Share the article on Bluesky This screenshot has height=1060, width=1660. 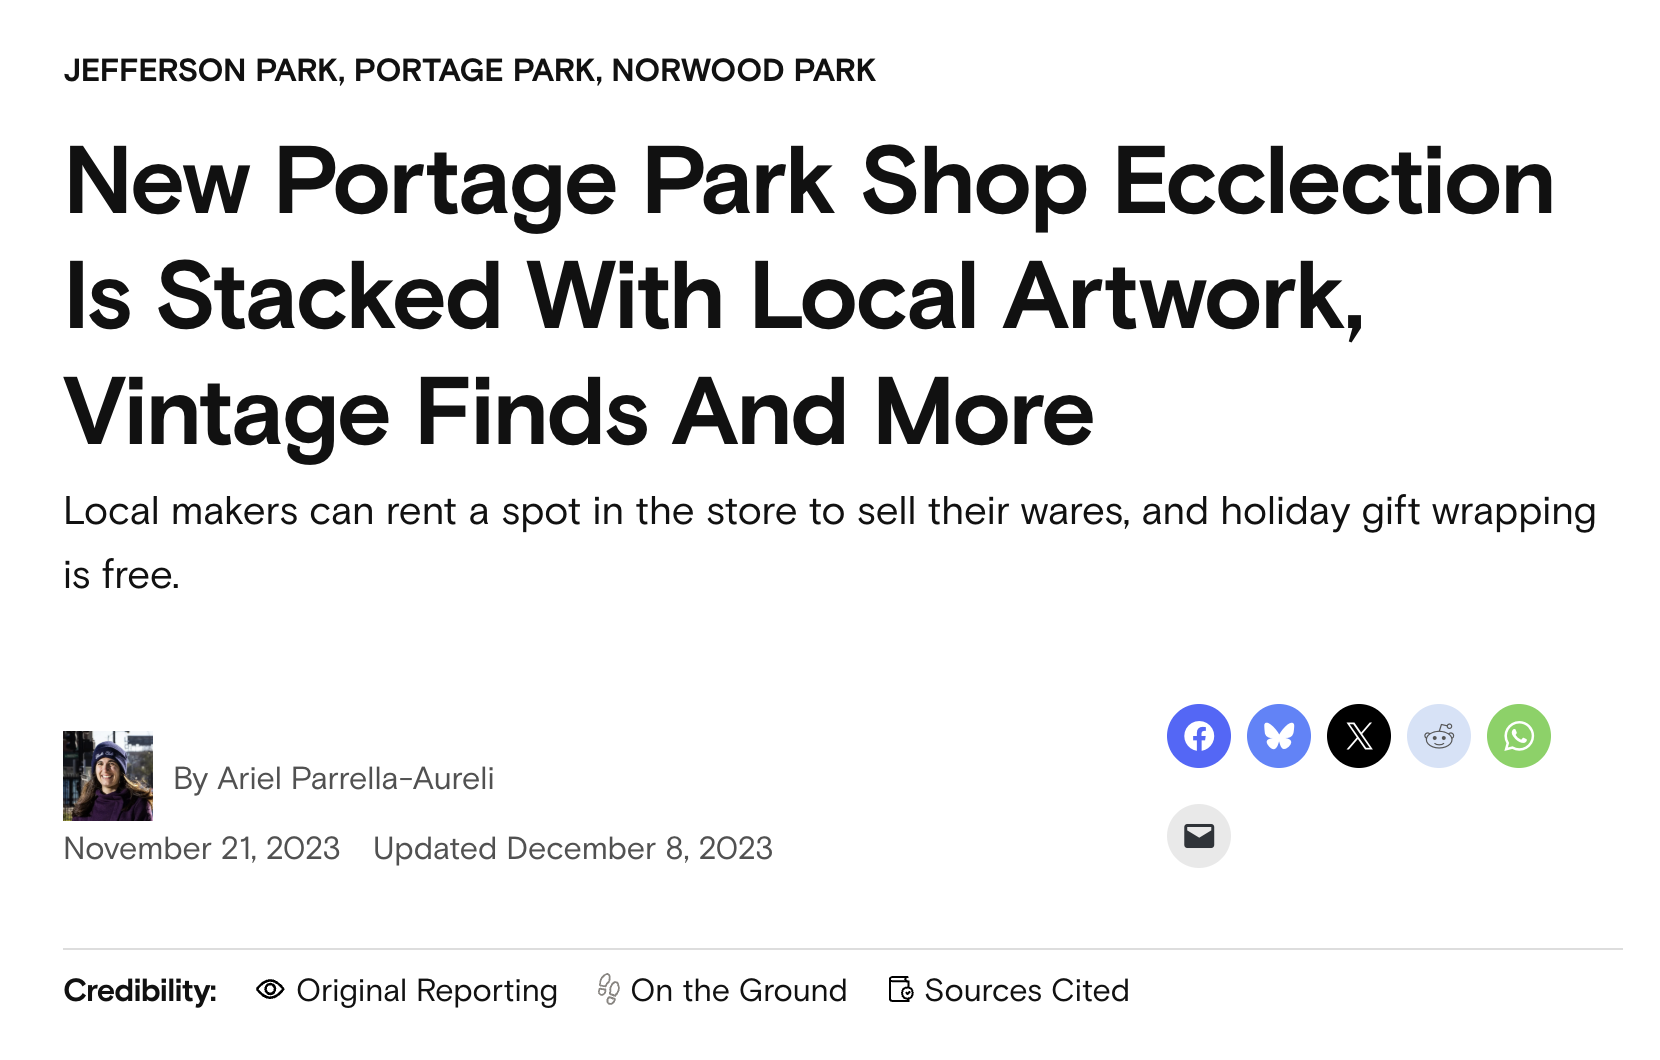[1278, 736]
